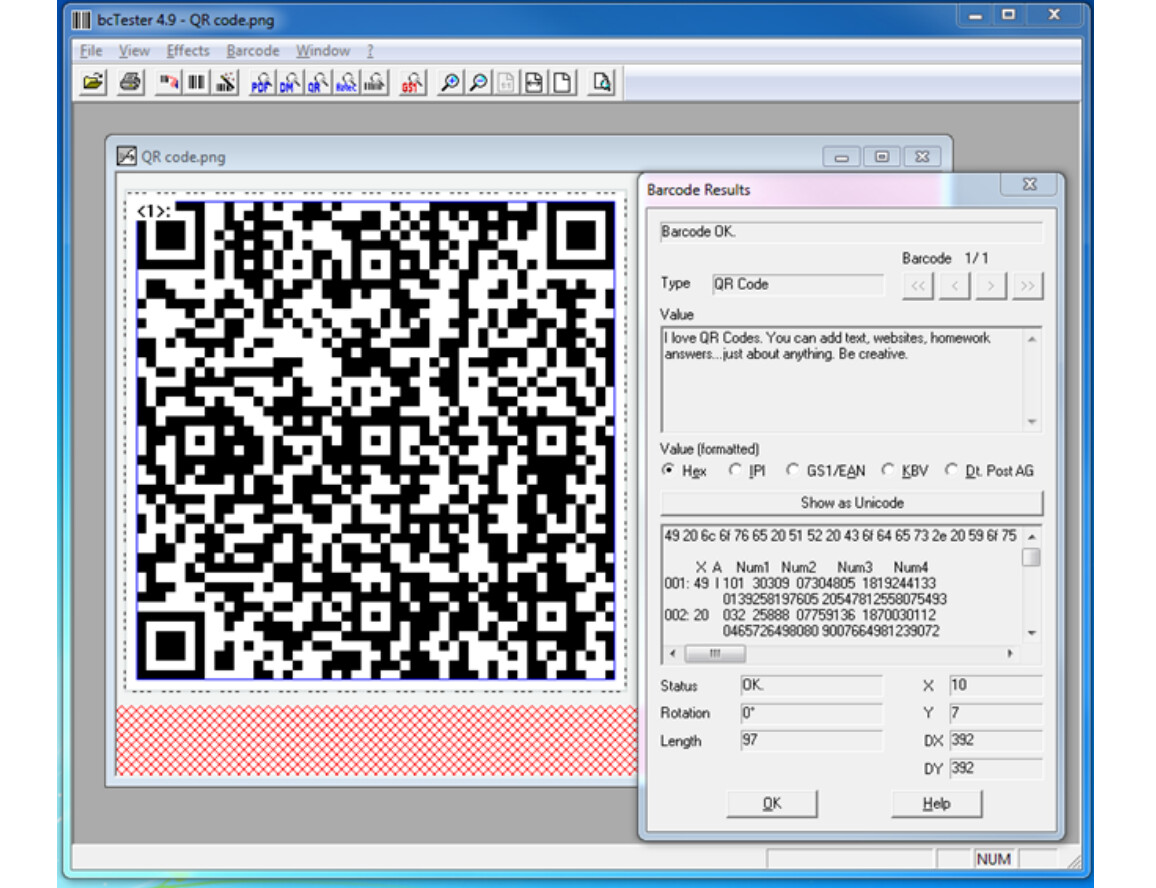Image resolution: width=1156 pixels, height=888 pixels.
Task: Zoom out with the minus magnifier icon
Action: point(479,83)
